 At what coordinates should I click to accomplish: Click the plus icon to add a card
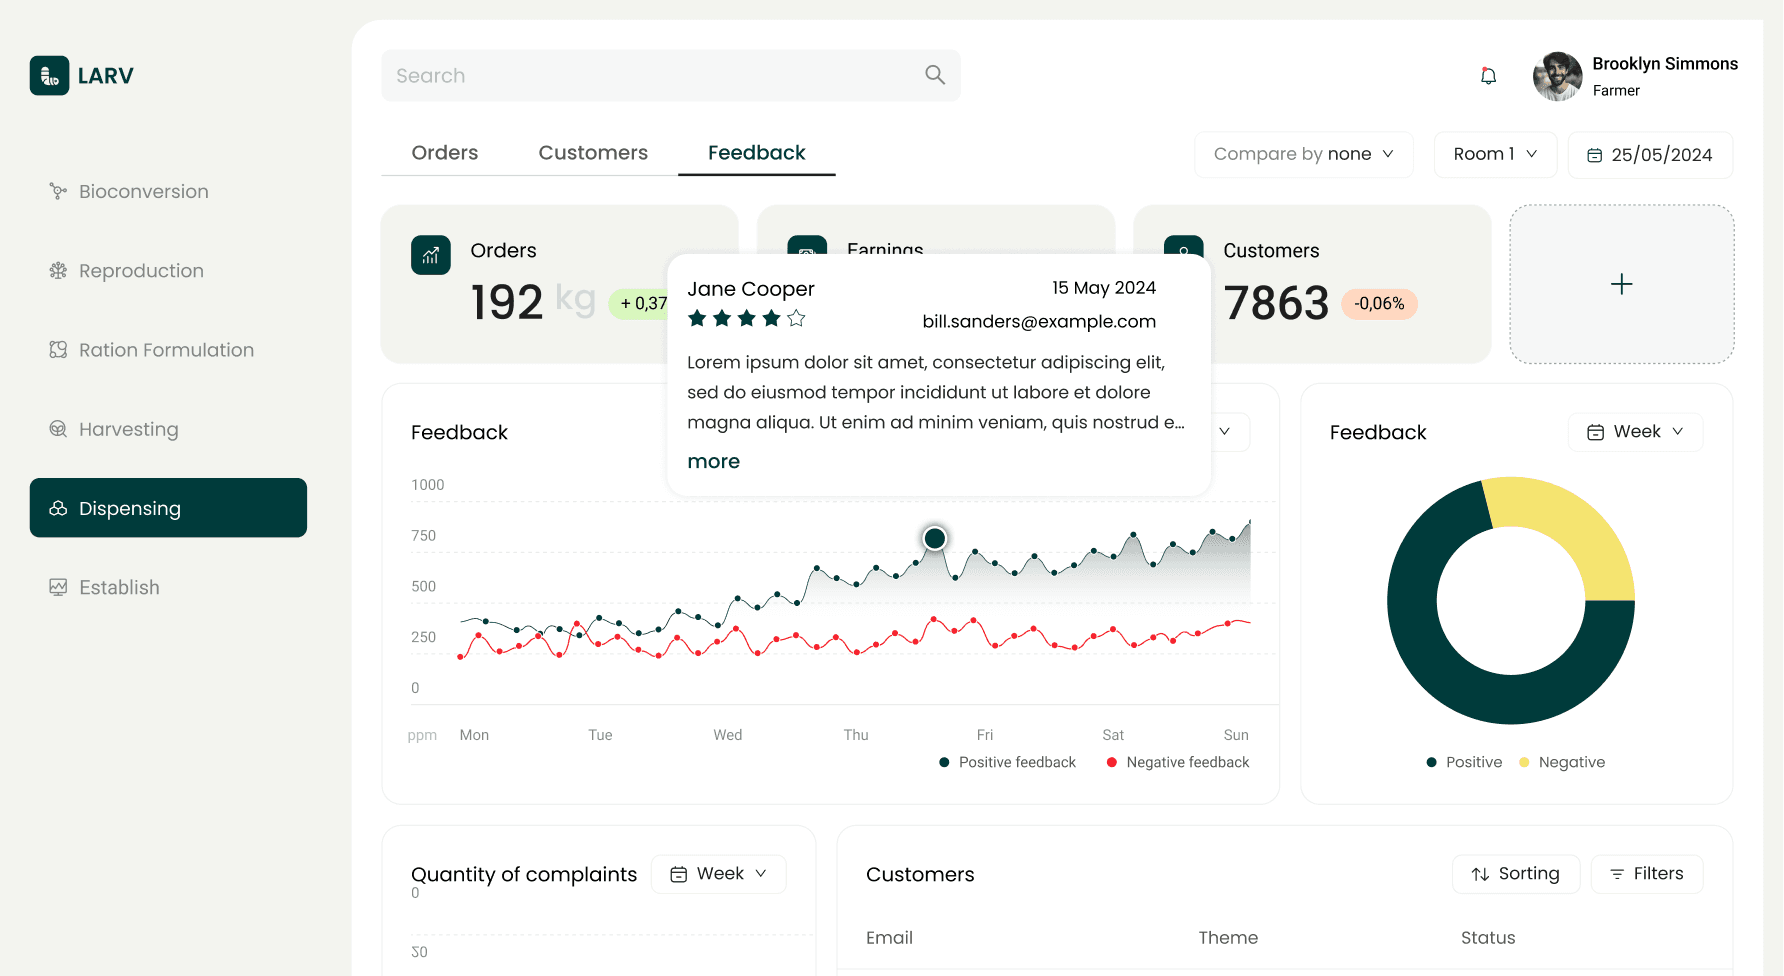coord(1621,285)
